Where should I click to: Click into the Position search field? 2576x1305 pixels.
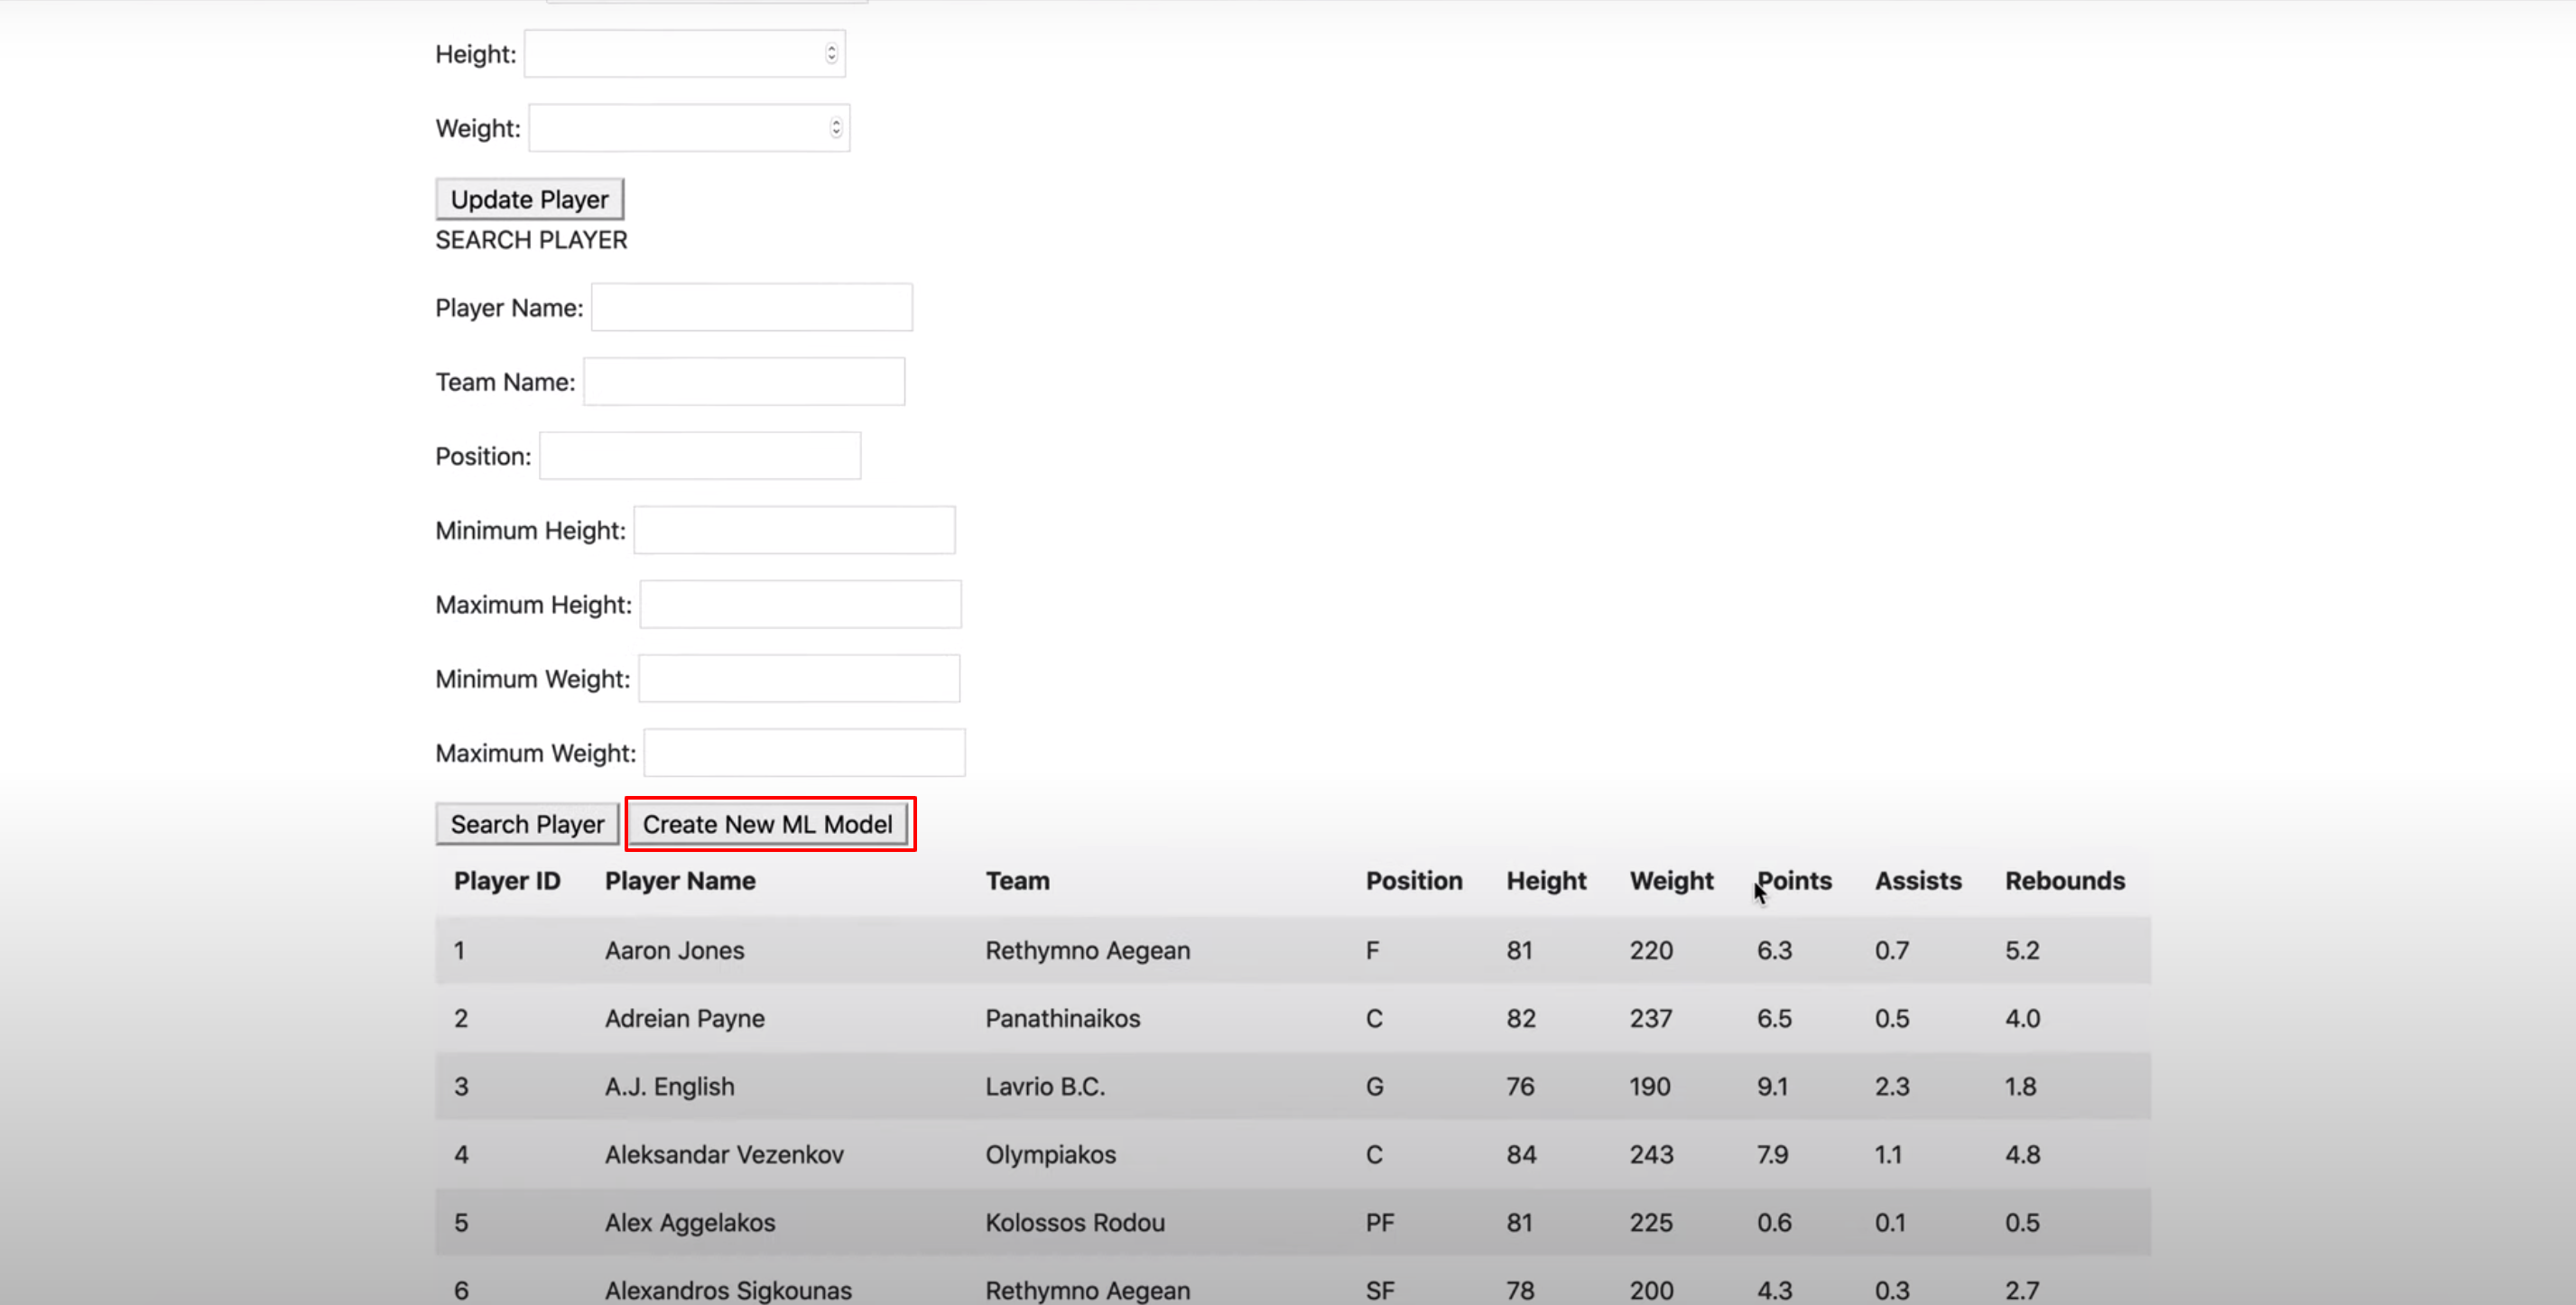point(700,456)
